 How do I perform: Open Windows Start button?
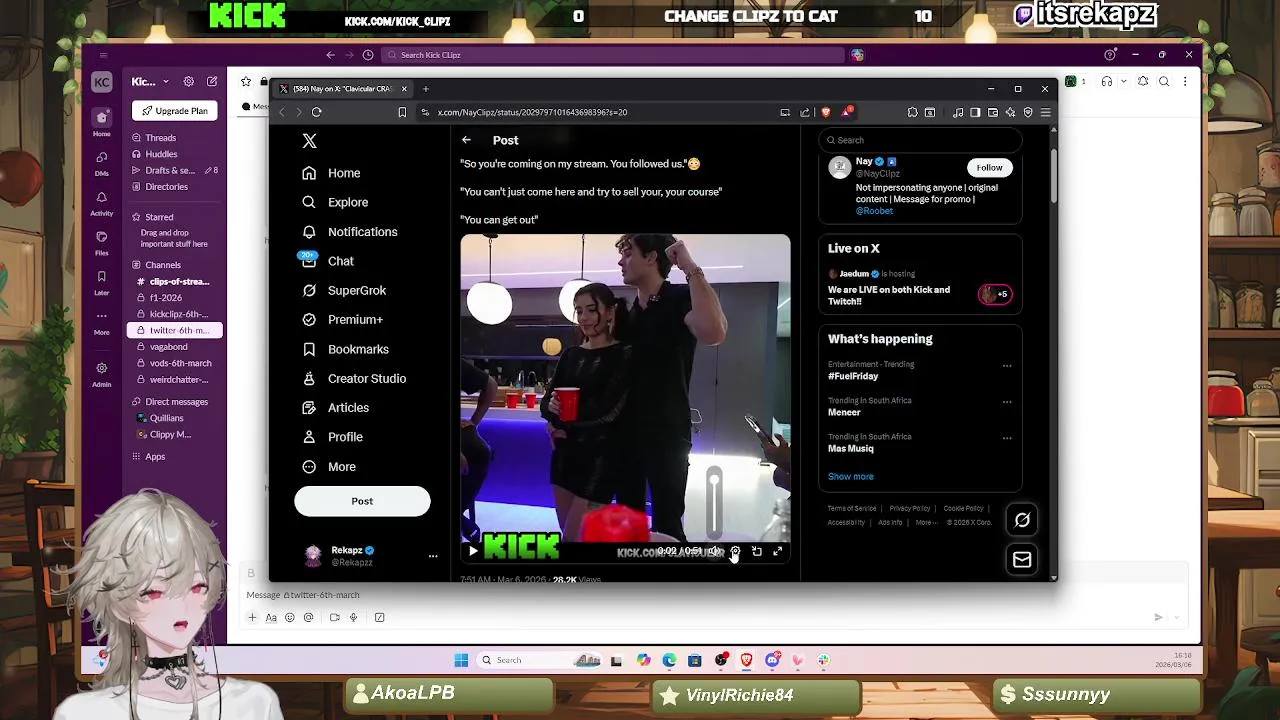click(x=461, y=660)
